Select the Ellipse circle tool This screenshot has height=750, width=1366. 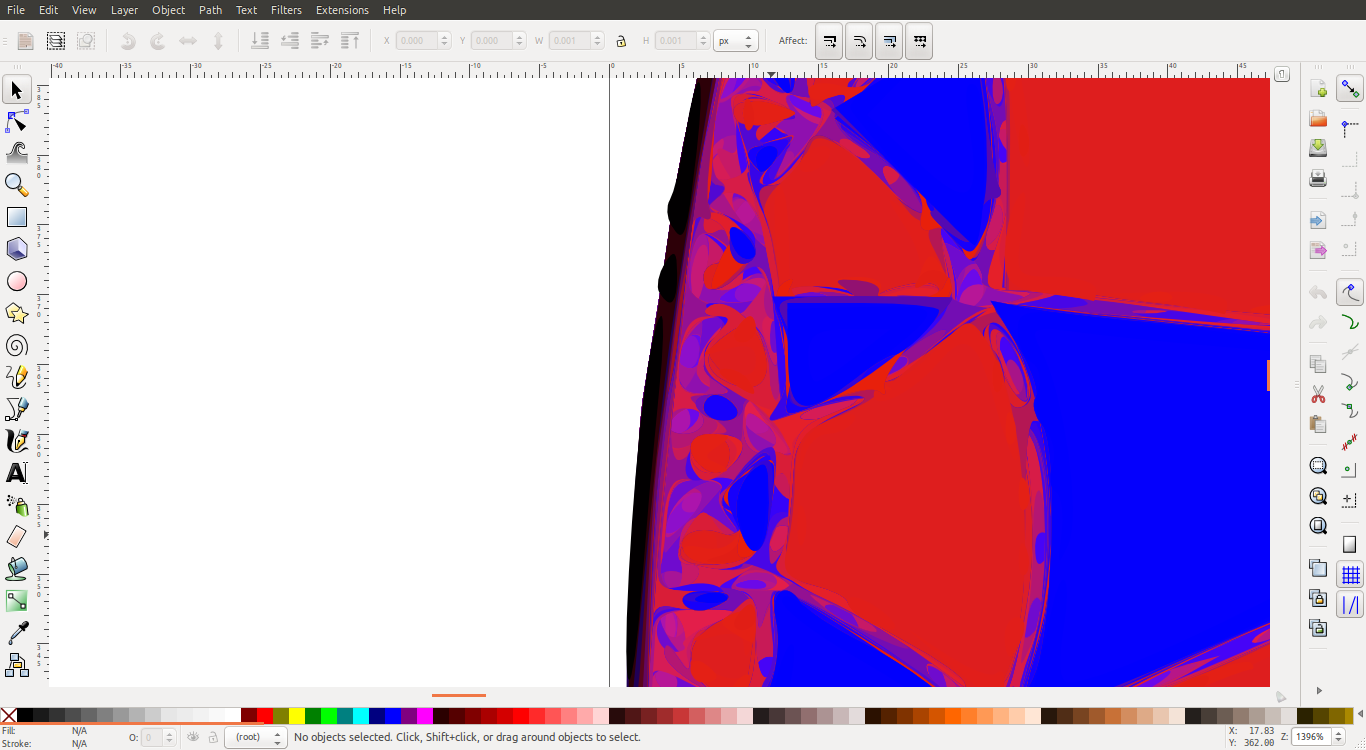point(17,281)
